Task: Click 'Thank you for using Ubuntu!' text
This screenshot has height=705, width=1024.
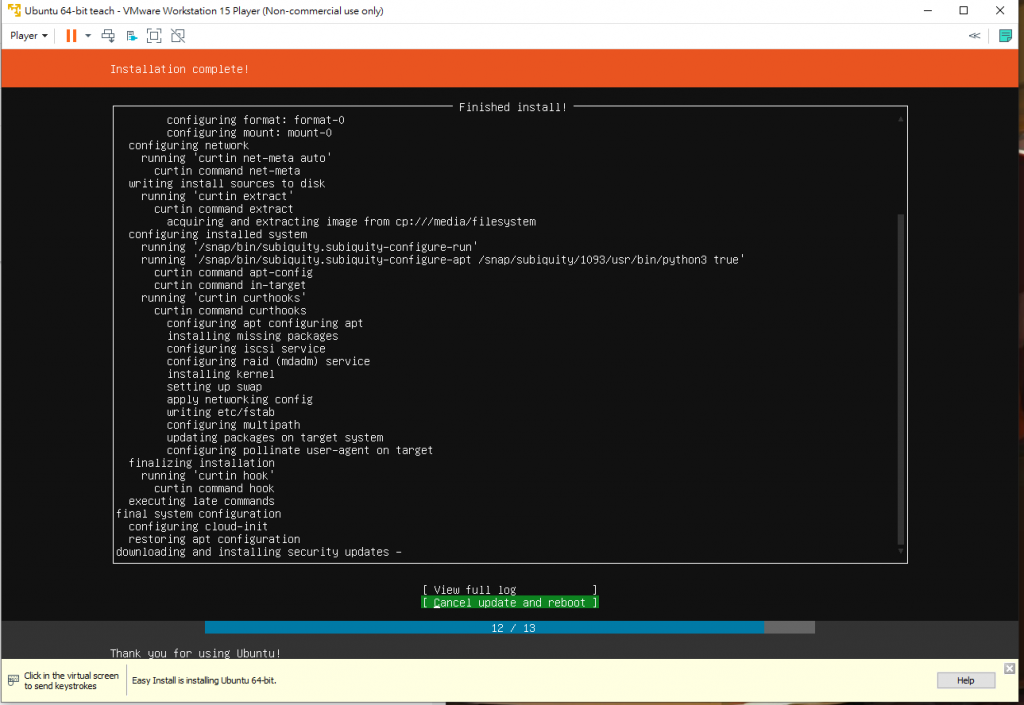Action: 195,653
